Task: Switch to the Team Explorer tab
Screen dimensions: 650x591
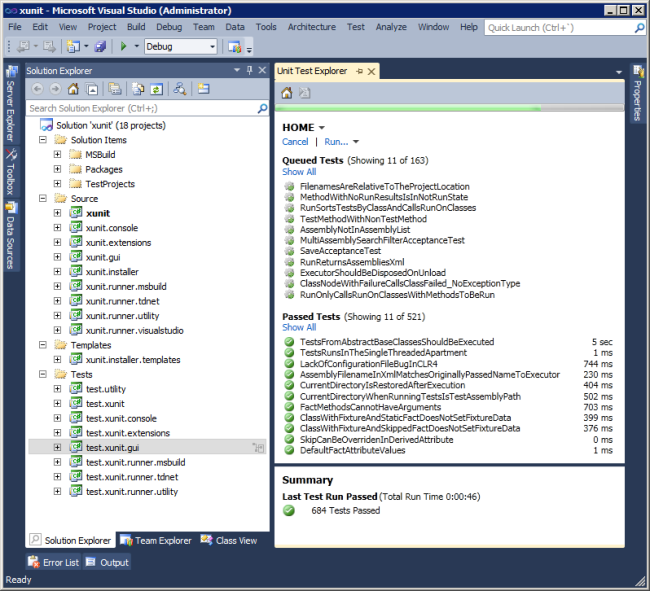Action: tap(156, 541)
